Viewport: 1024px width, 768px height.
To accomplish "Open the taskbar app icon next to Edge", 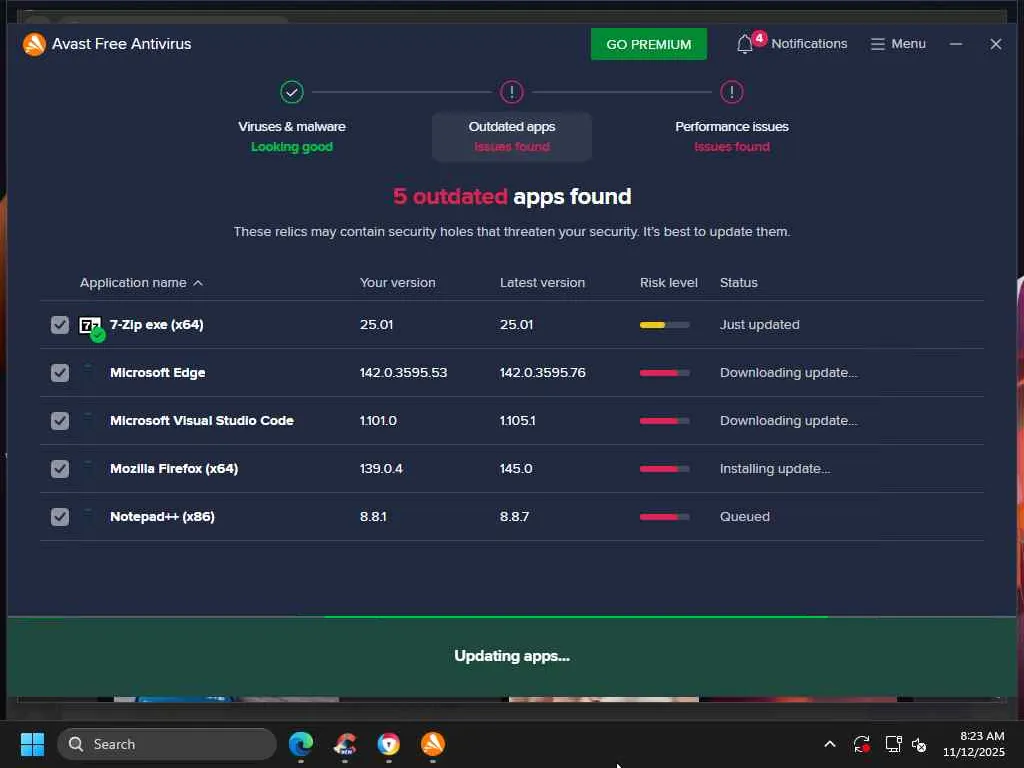I will (345, 744).
